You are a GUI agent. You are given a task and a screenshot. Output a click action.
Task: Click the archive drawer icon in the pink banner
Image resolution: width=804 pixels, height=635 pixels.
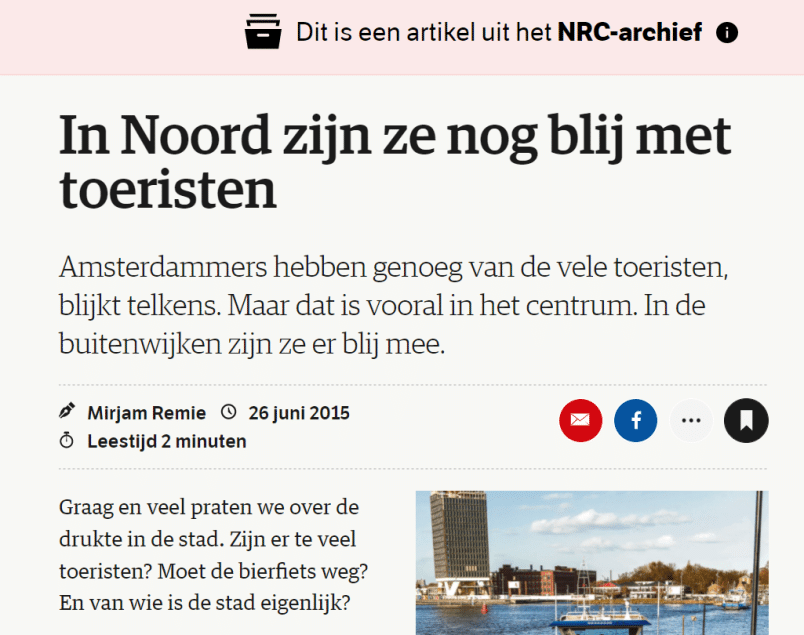263,31
